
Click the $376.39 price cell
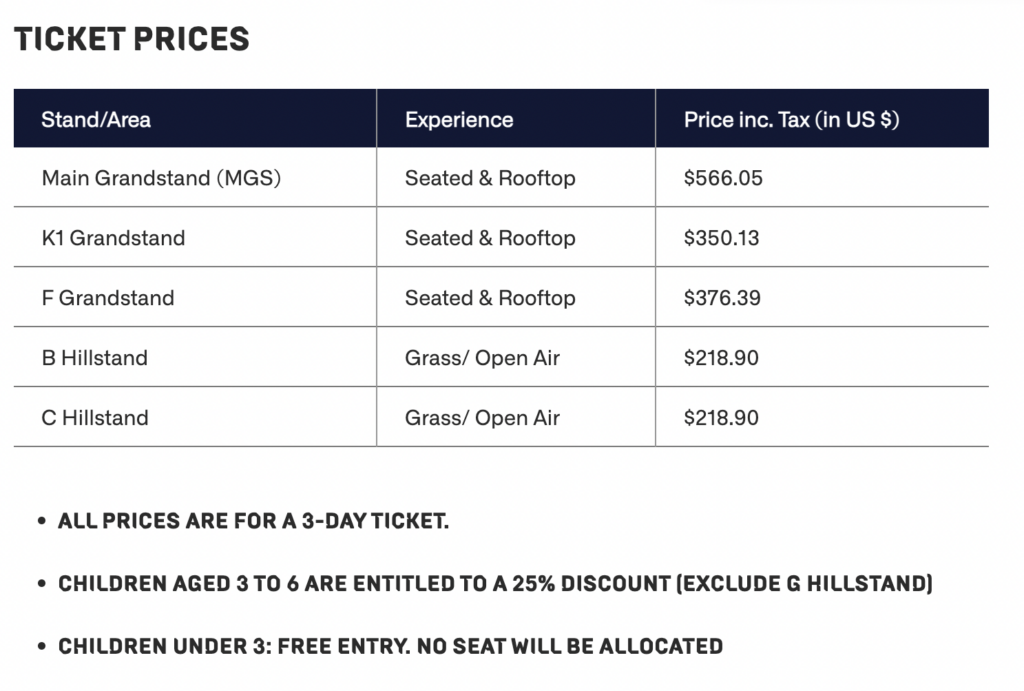[x=722, y=298]
